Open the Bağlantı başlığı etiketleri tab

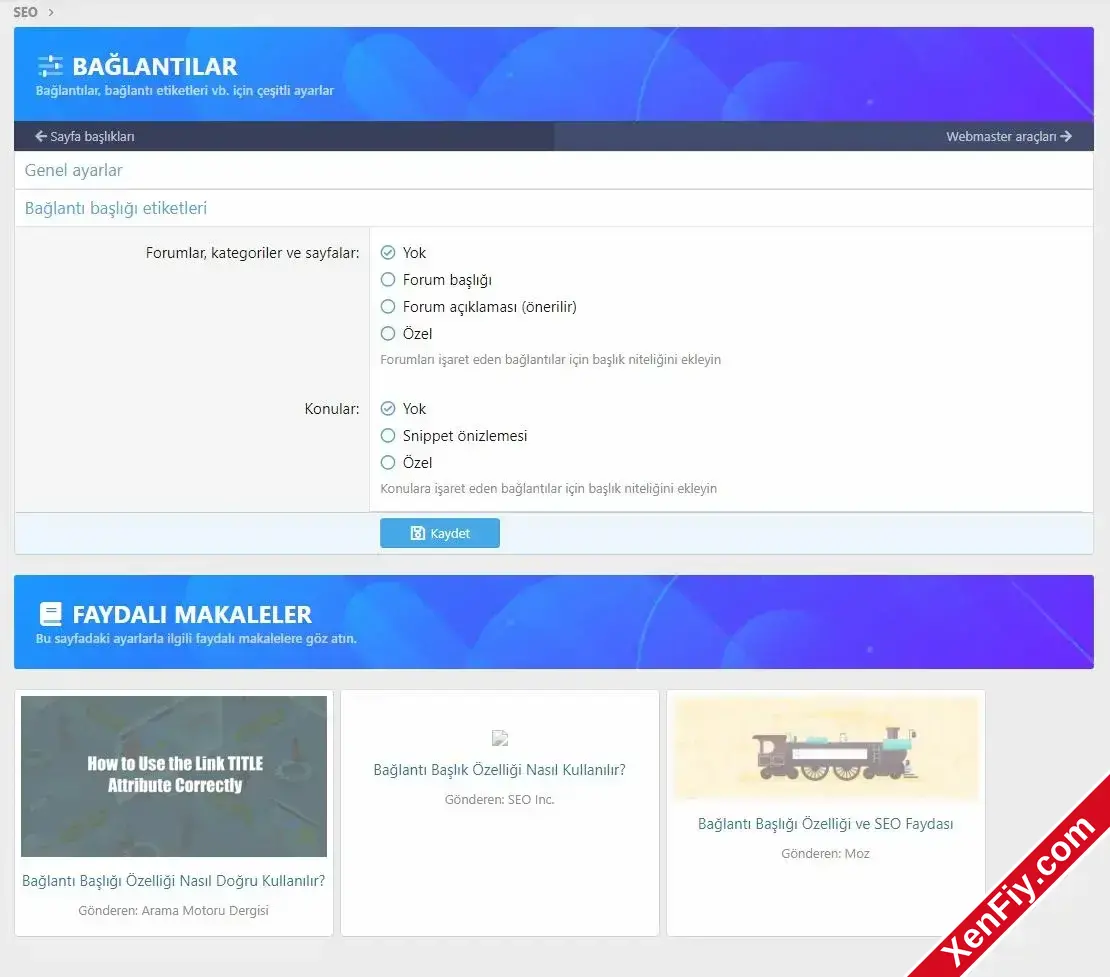(x=116, y=208)
